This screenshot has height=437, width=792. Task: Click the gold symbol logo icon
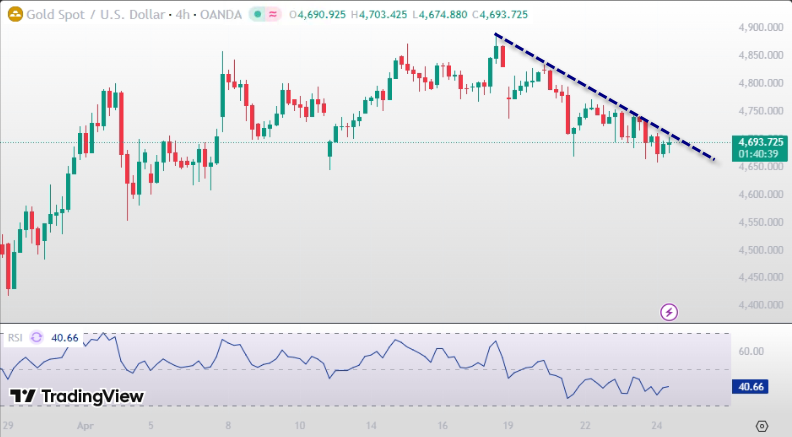coord(15,15)
